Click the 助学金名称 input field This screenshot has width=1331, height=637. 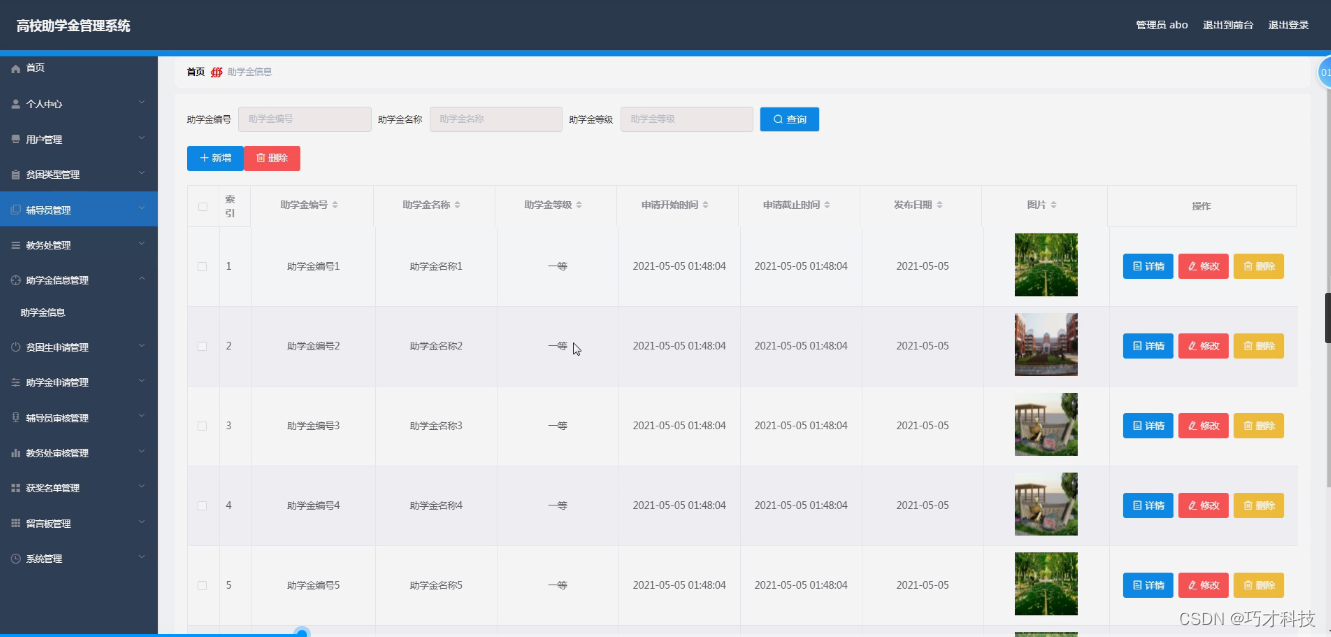pos(495,119)
